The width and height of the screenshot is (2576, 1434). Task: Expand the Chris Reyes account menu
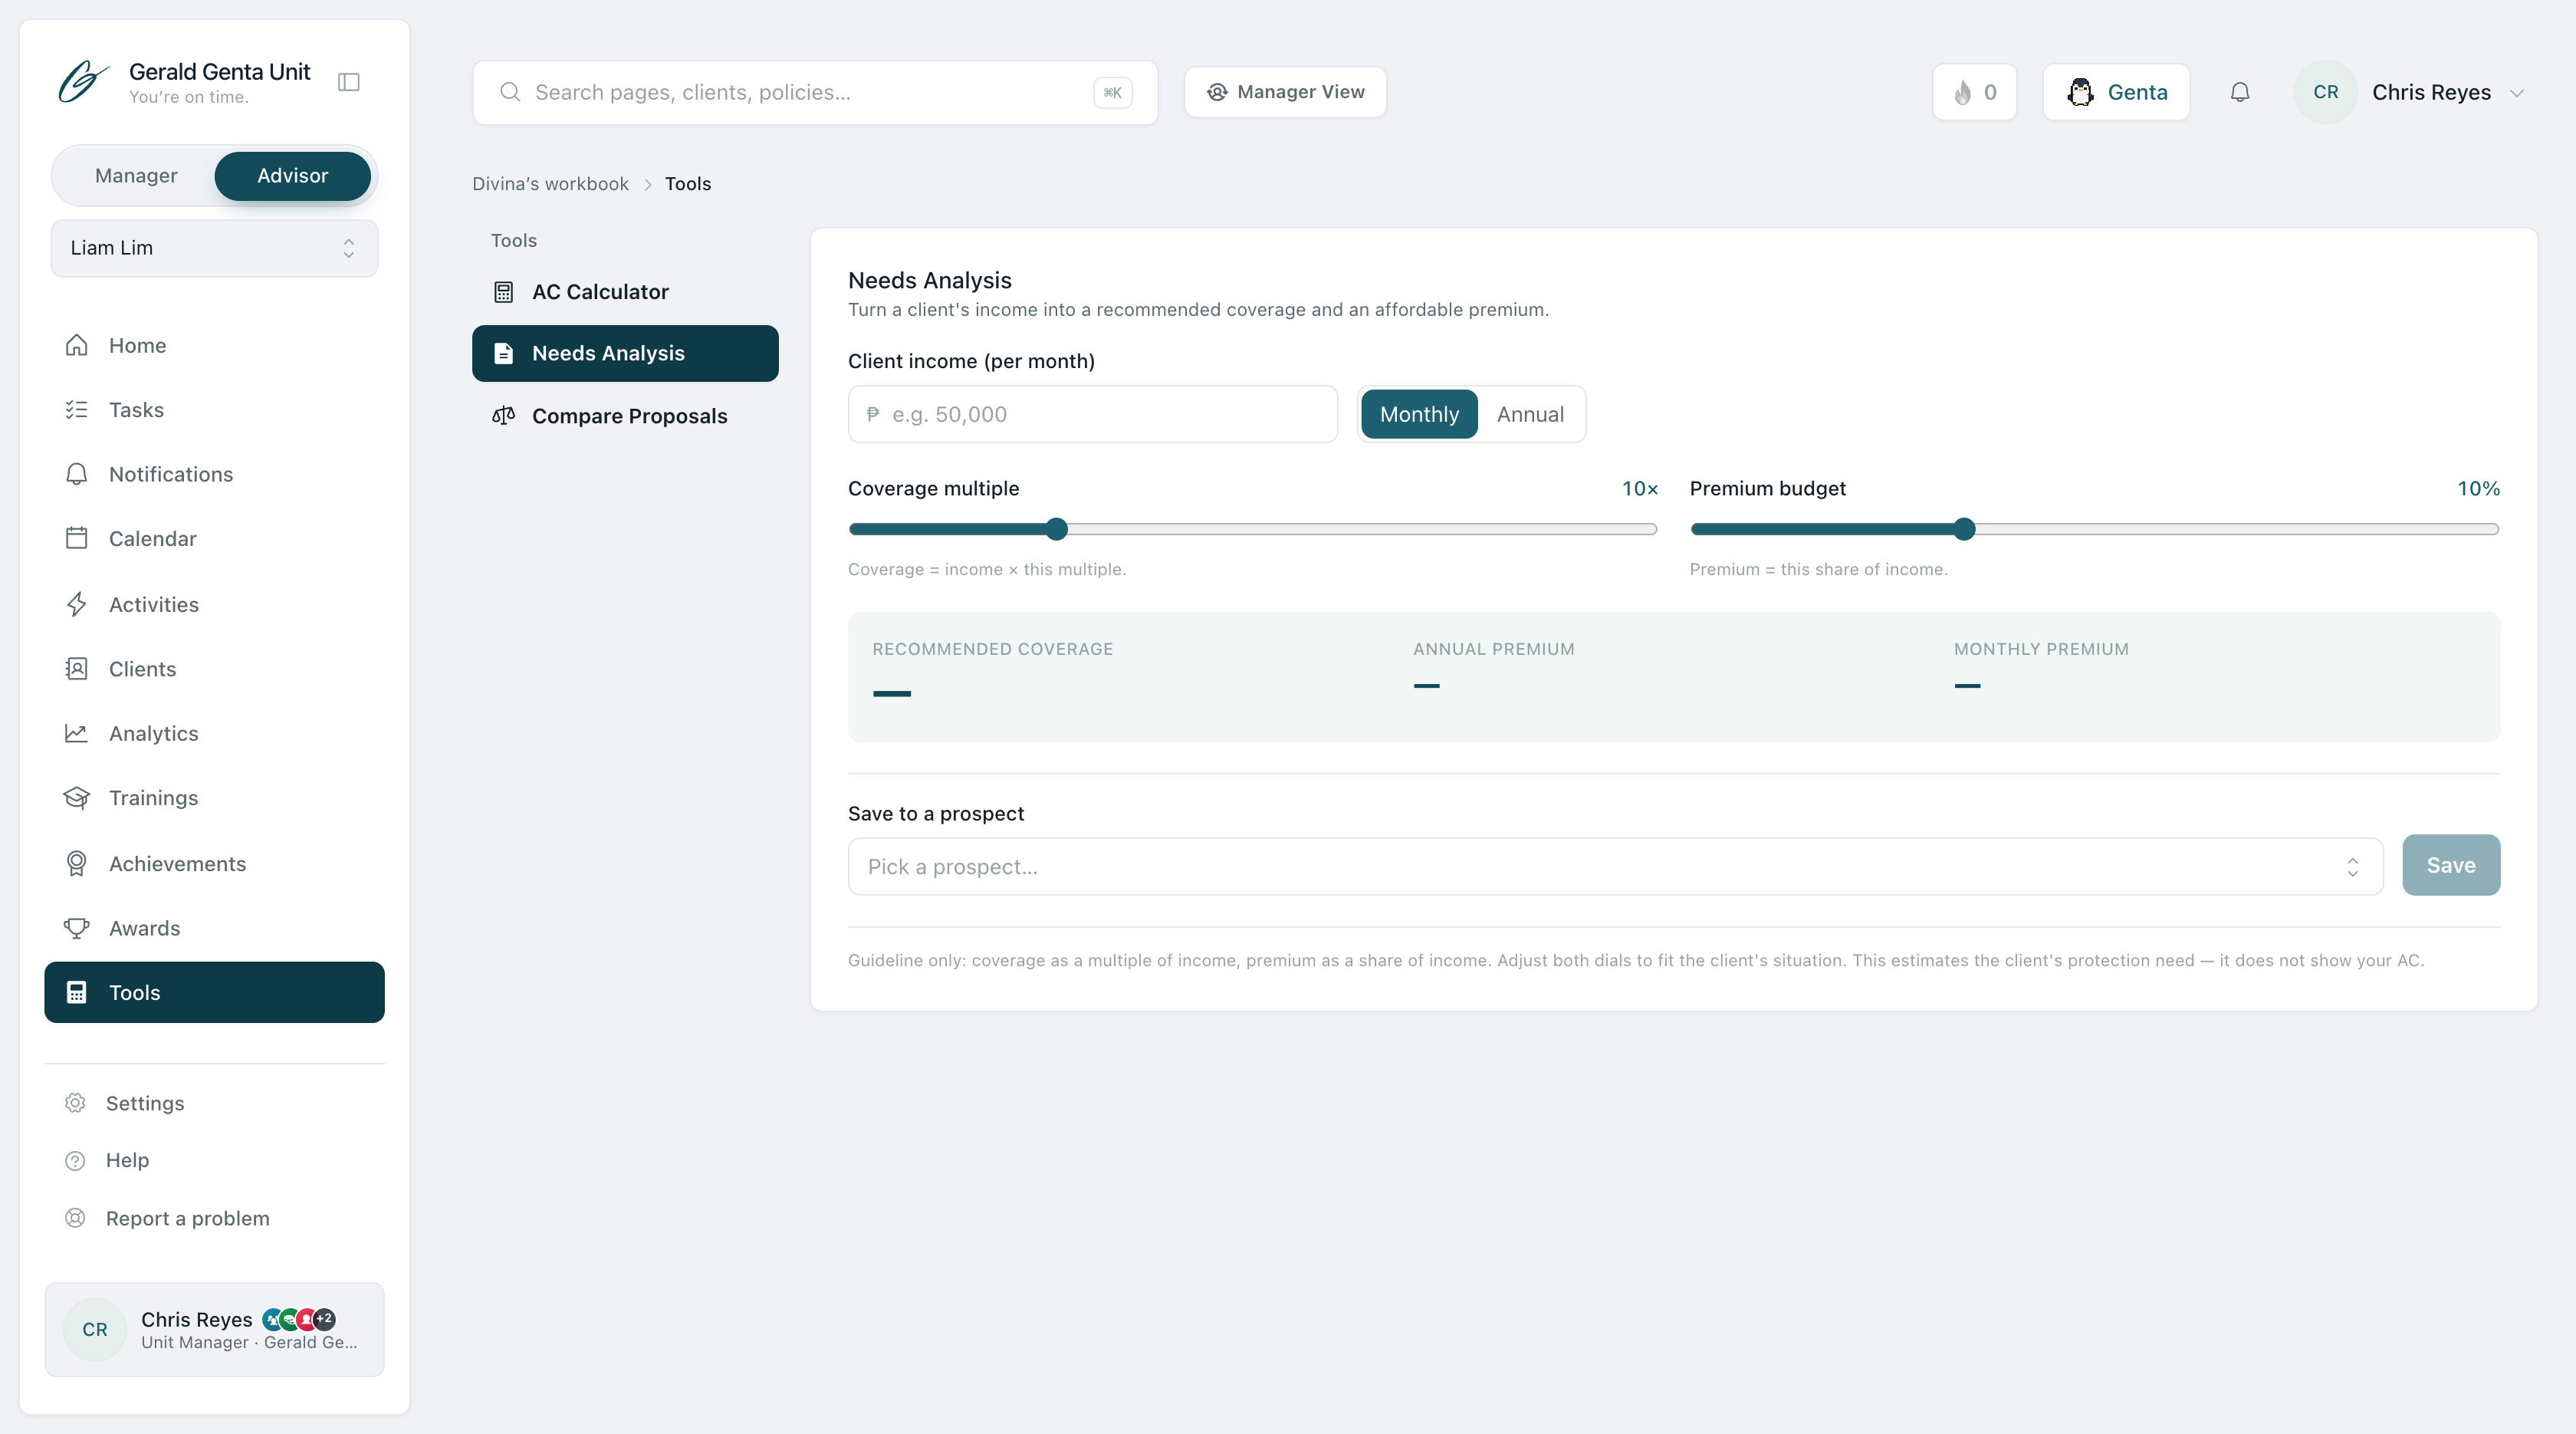tap(2410, 92)
